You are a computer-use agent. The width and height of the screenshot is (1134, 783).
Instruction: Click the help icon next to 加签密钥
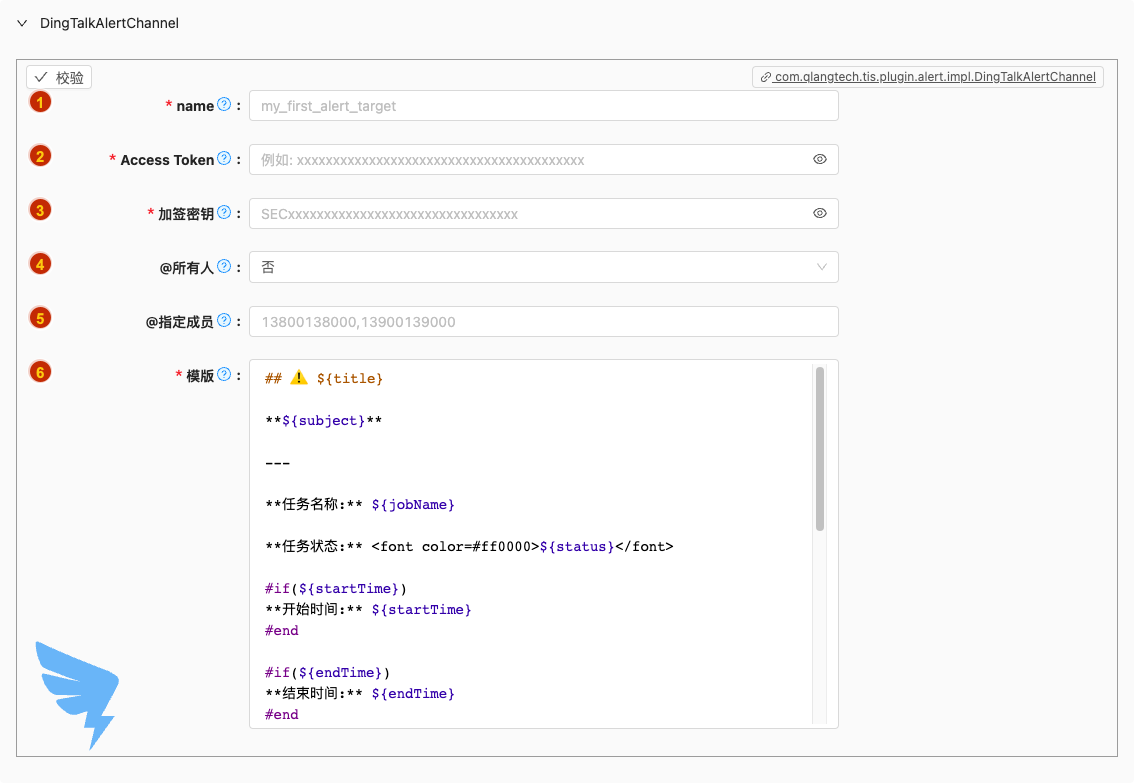point(224,213)
